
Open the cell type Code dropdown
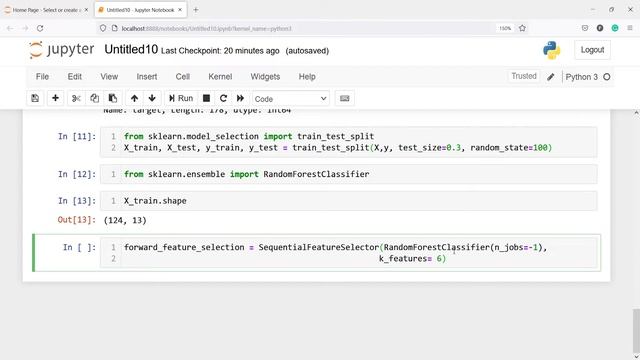click(x=290, y=99)
